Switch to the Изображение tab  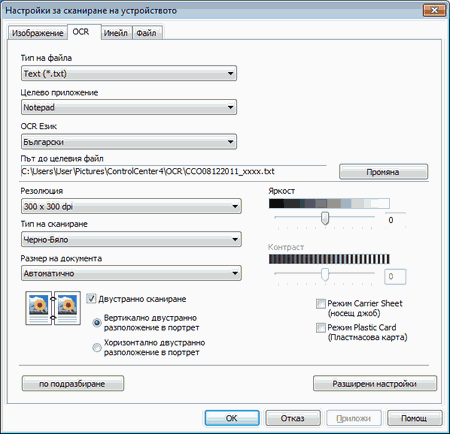pos(38,33)
